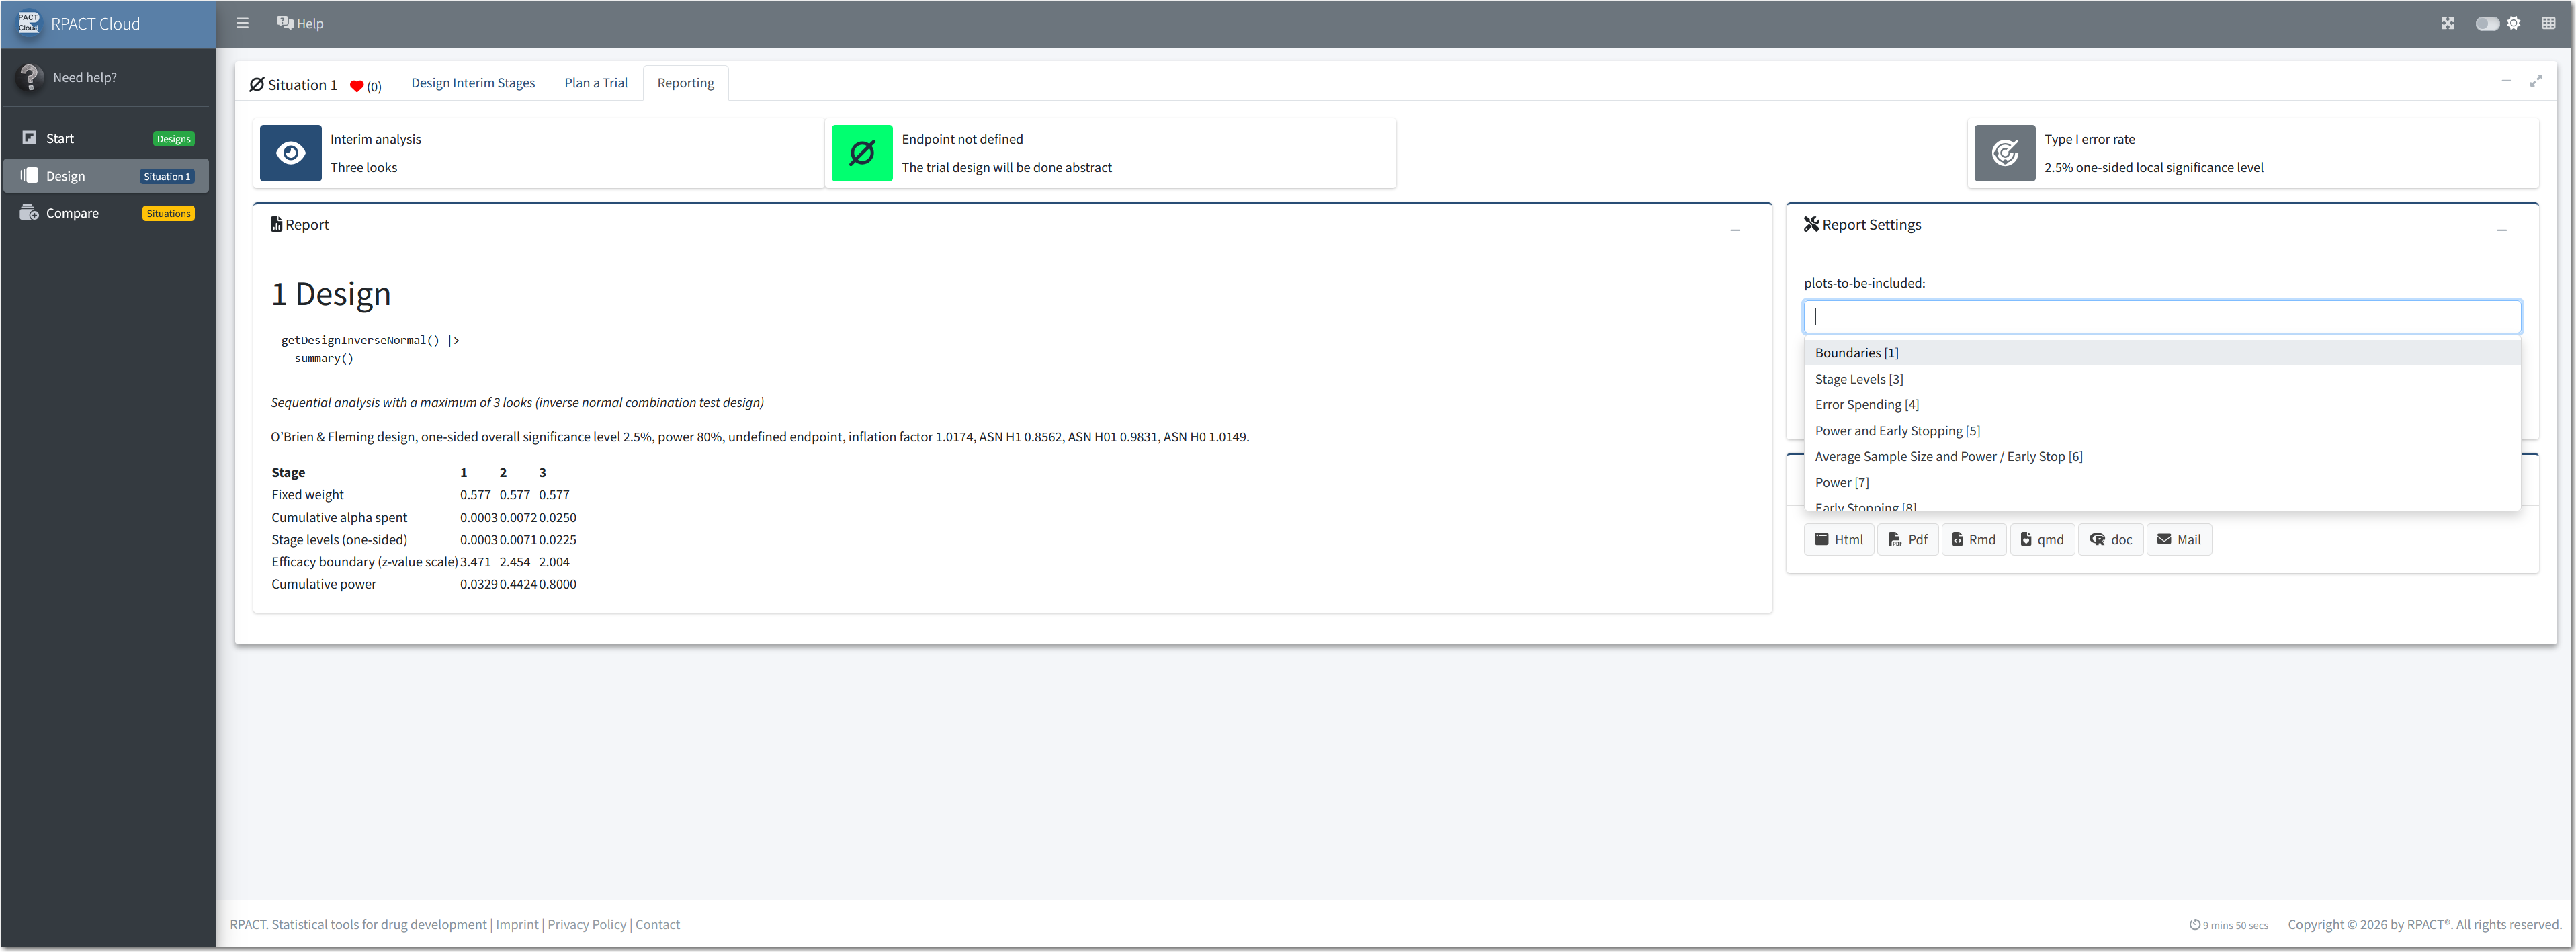The width and height of the screenshot is (2576, 952).
Task: Maximize the Situation 1 panel with expand arrows
Action: (x=2536, y=81)
